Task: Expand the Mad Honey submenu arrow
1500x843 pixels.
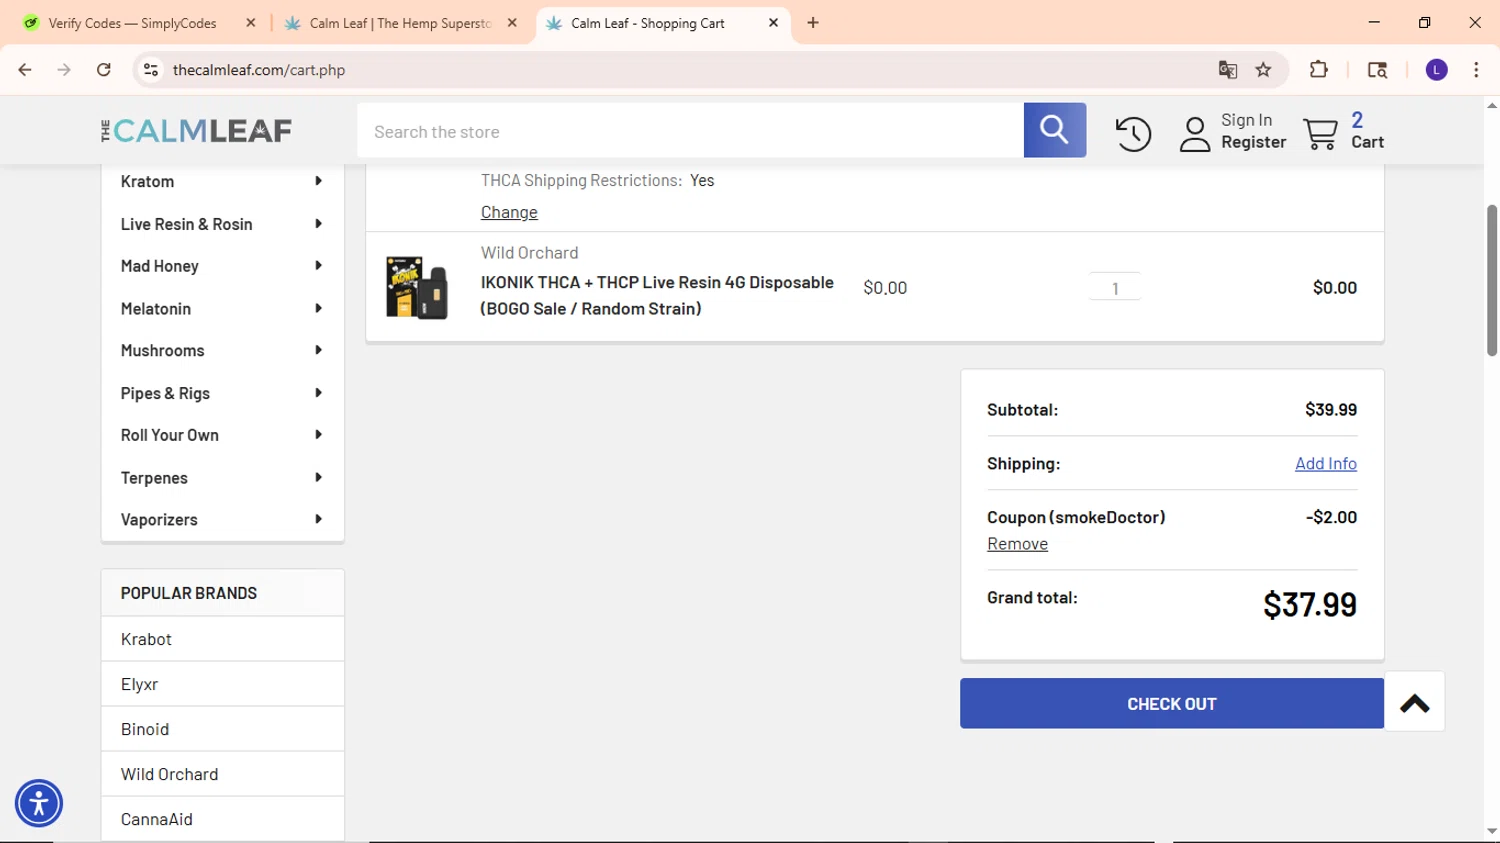Action: pyautogui.click(x=318, y=266)
